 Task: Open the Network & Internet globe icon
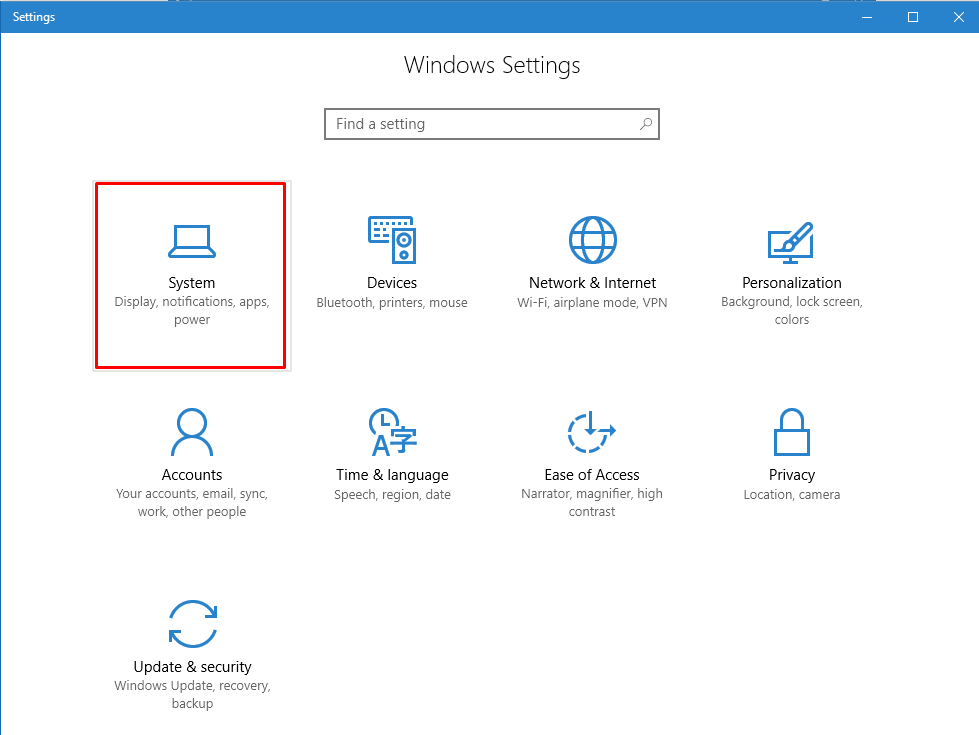pyautogui.click(x=593, y=240)
